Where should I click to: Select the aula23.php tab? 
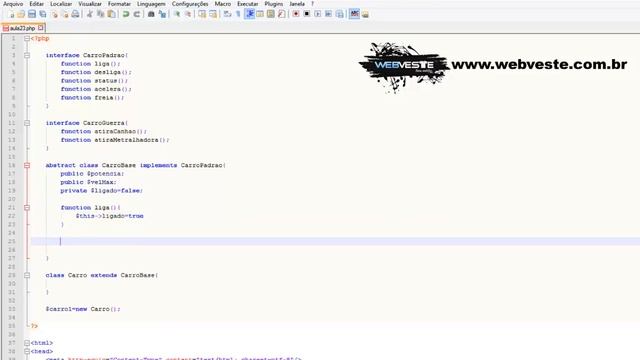(x=22, y=28)
